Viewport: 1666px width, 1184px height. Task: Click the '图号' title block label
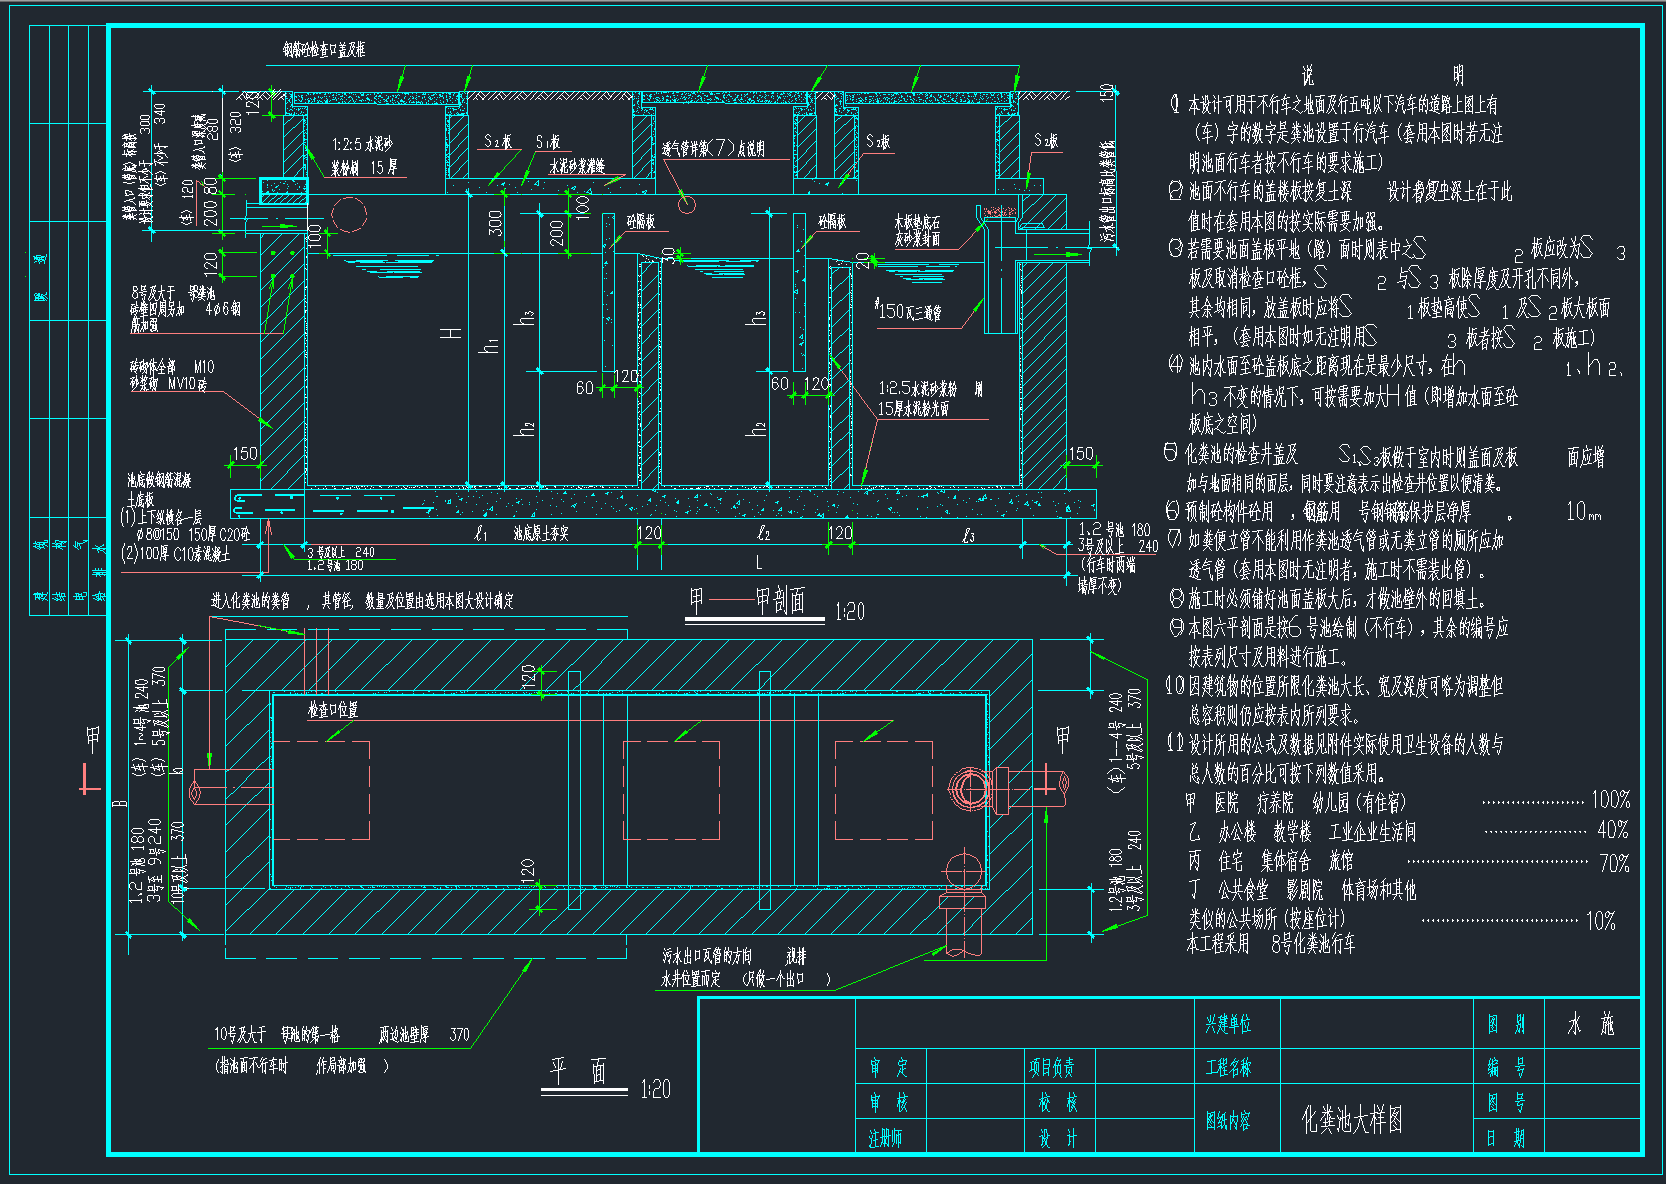1506,1103
